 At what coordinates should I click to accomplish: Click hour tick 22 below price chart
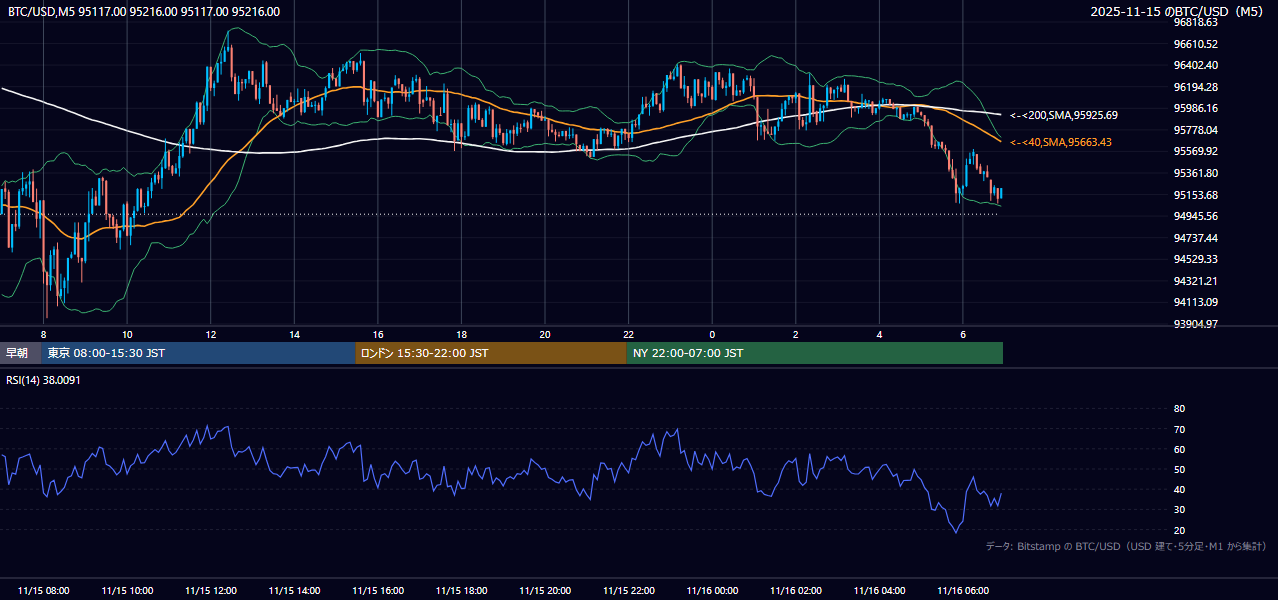coord(628,334)
